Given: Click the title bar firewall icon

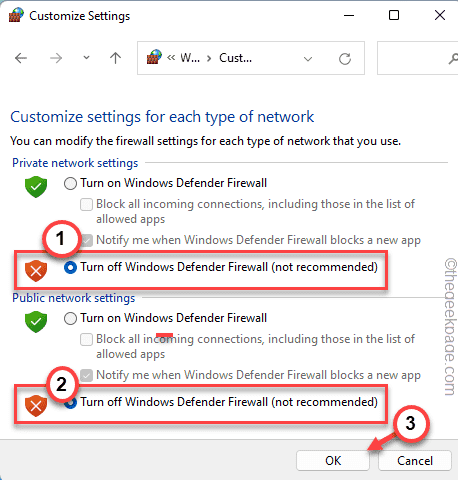Looking at the screenshot, I should [x=16, y=15].
